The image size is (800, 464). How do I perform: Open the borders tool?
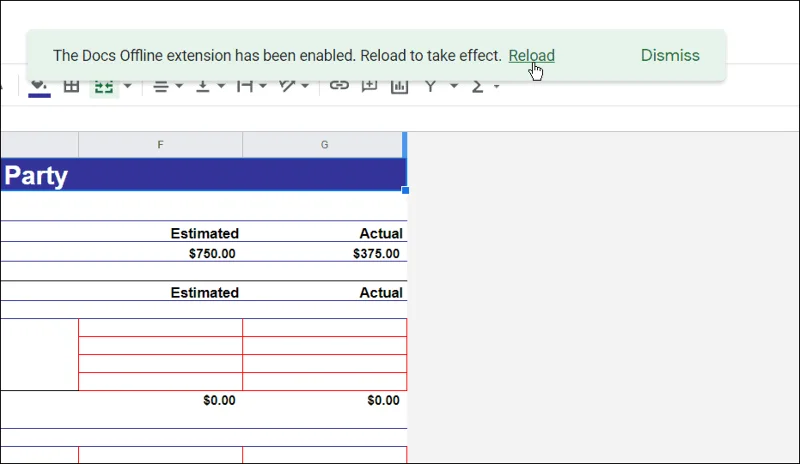71,86
